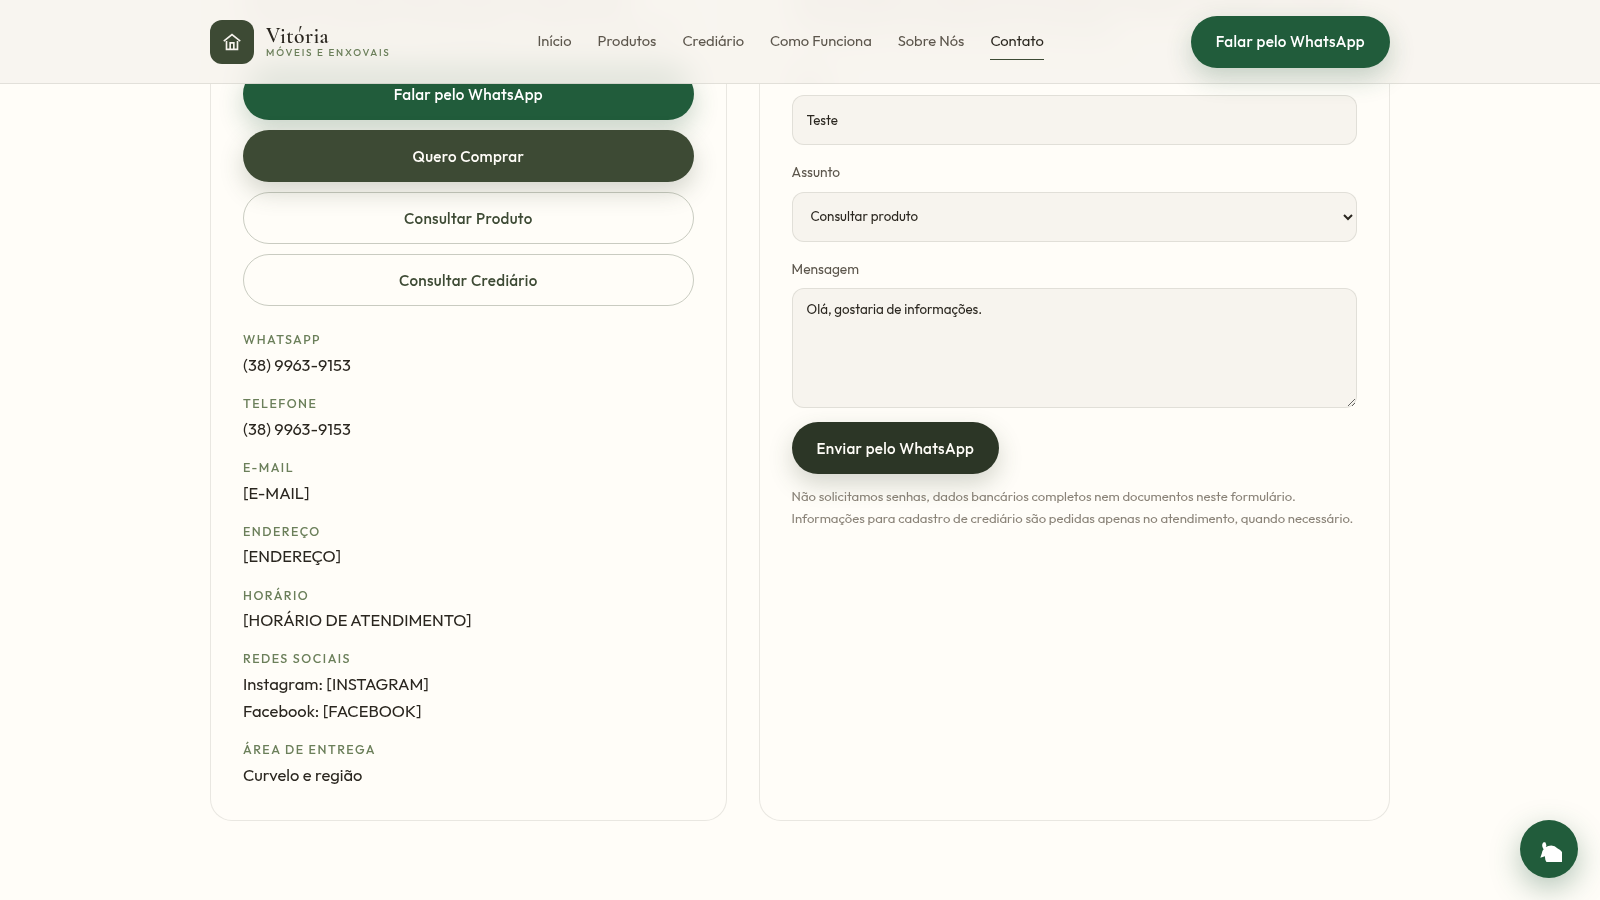Open the floating chat bubble icon

(1549, 849)
